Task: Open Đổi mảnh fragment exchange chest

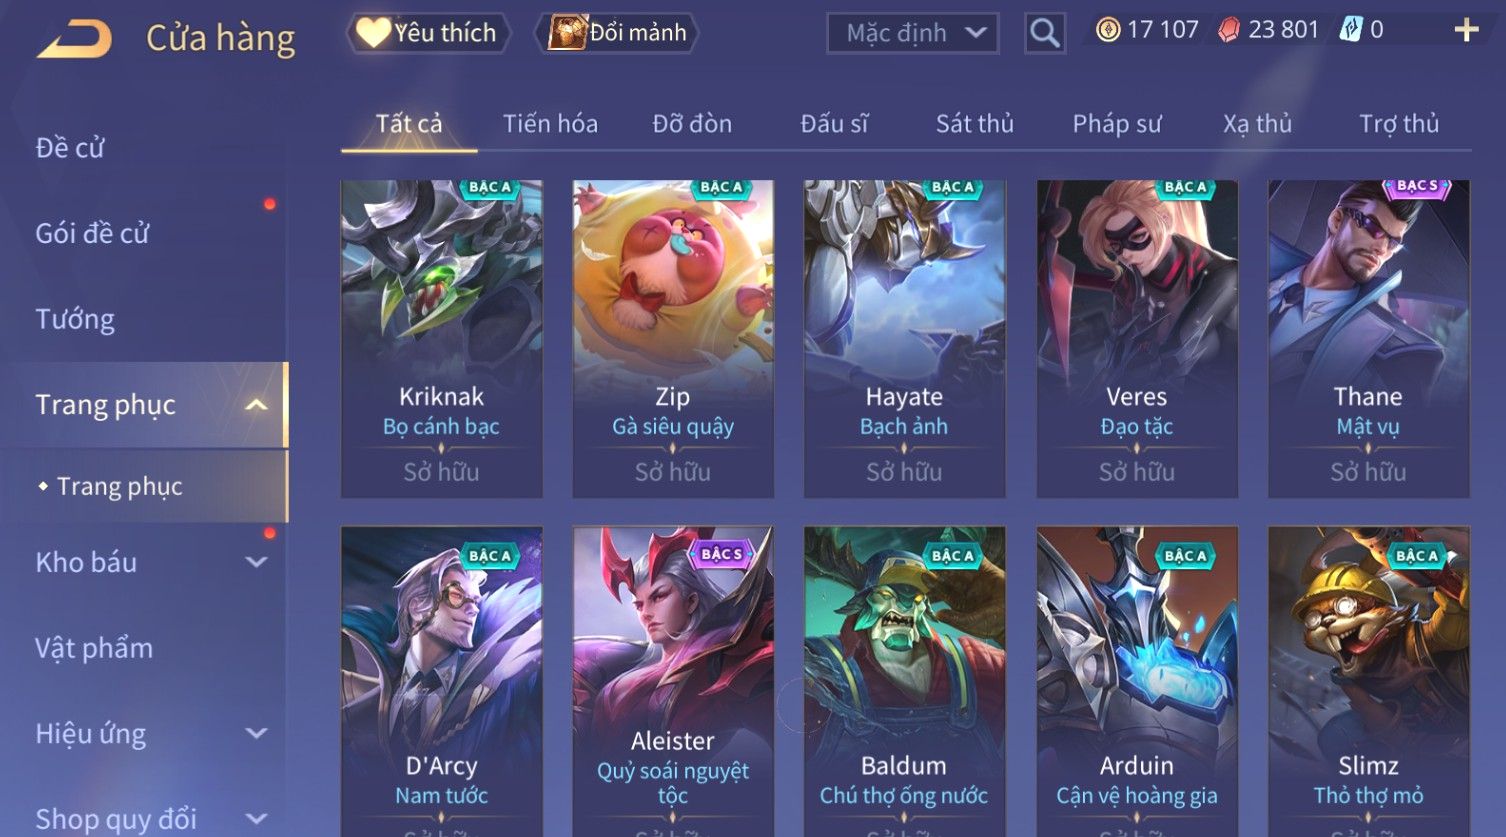Action: [x=616, y=33]
